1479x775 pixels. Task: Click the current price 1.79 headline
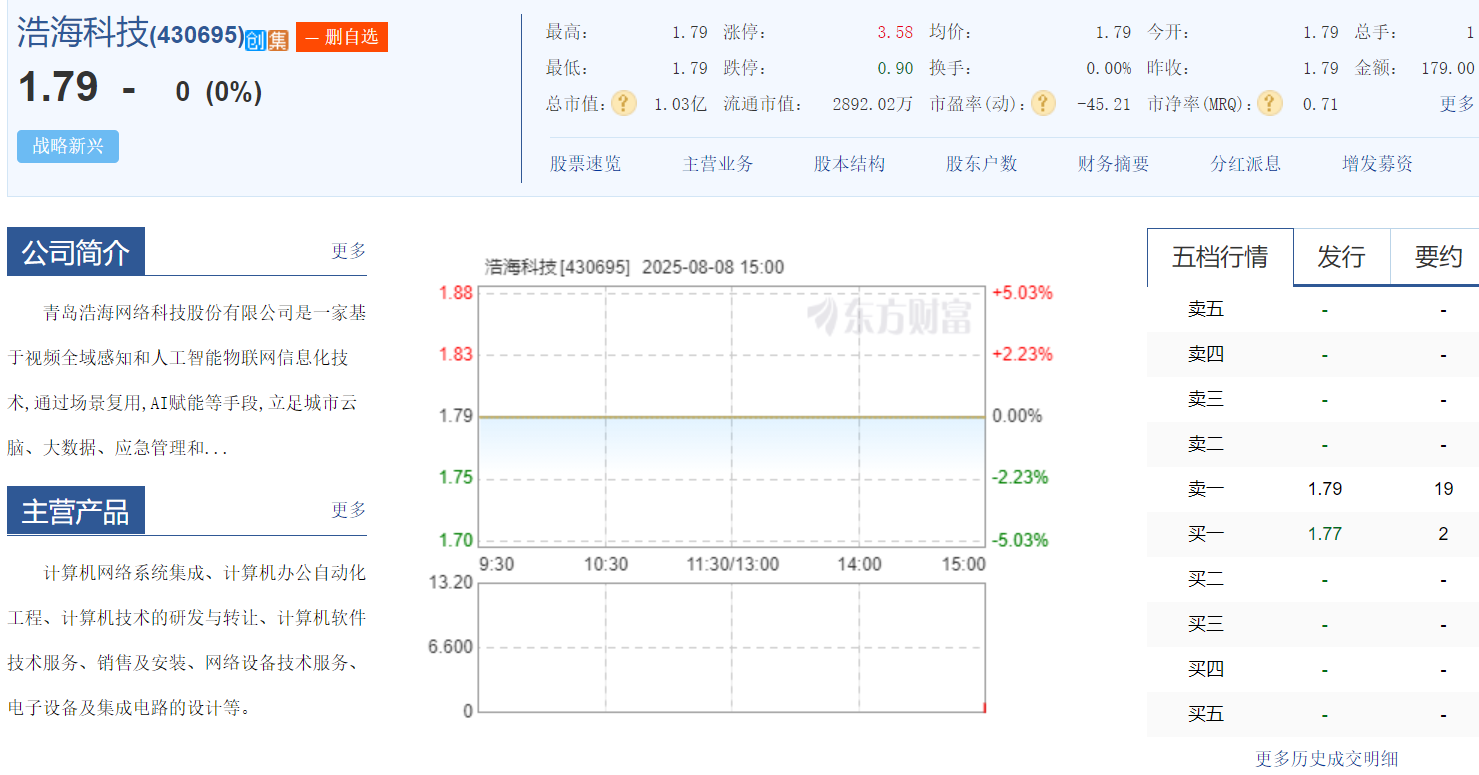[x=59, y=88]
